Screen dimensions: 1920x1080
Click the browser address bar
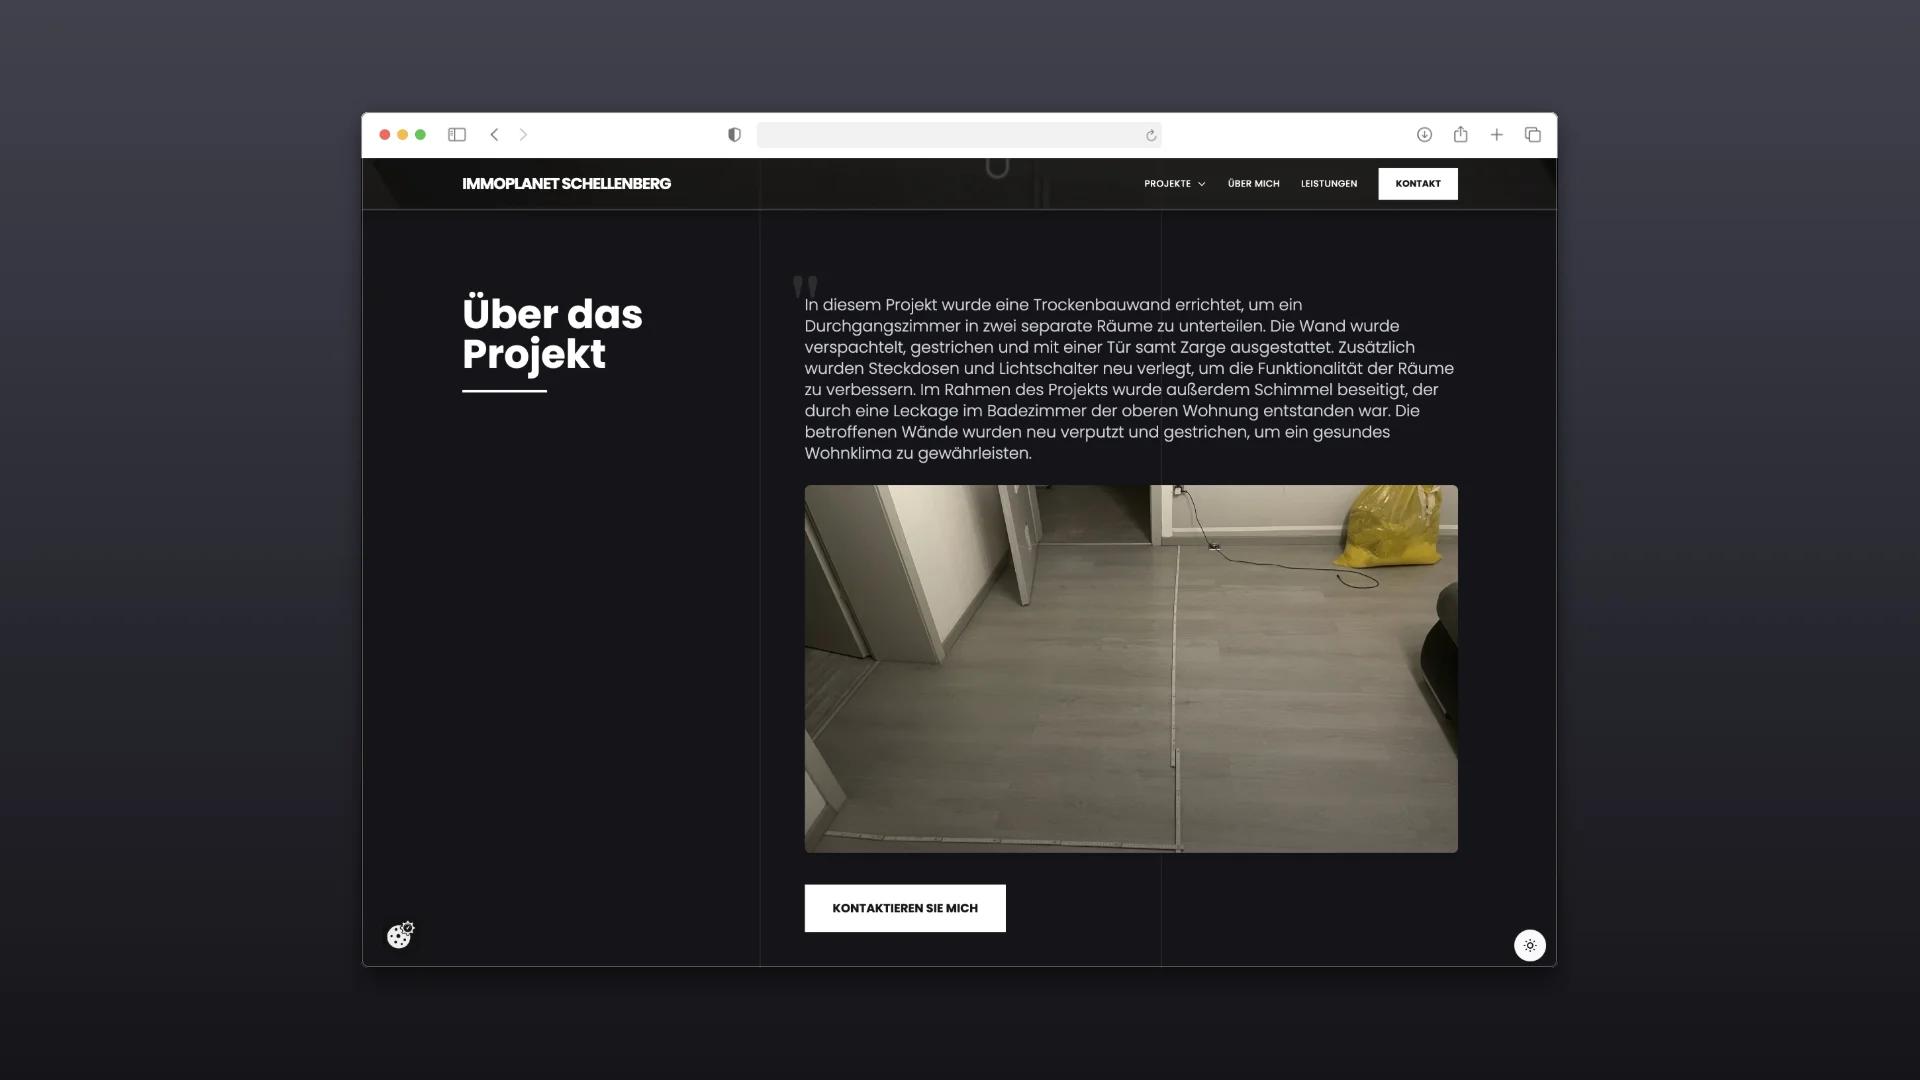point(959,135)
